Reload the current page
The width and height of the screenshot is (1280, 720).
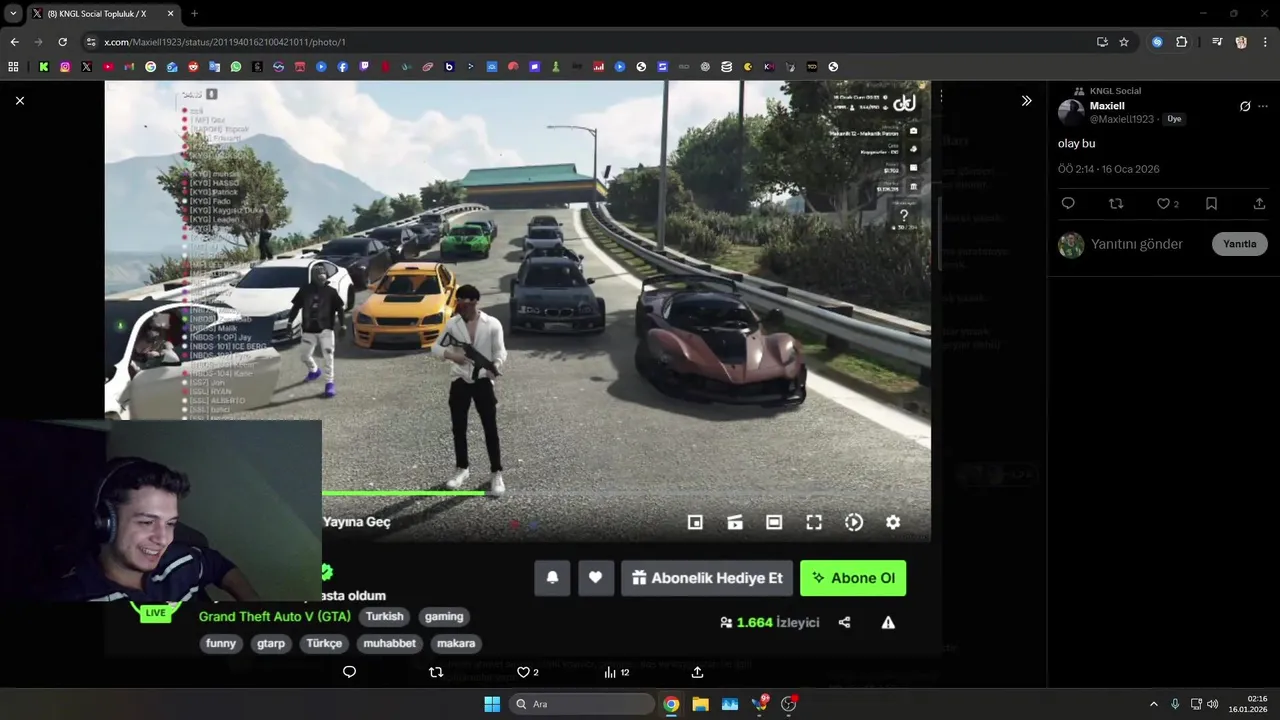point(62,42)
